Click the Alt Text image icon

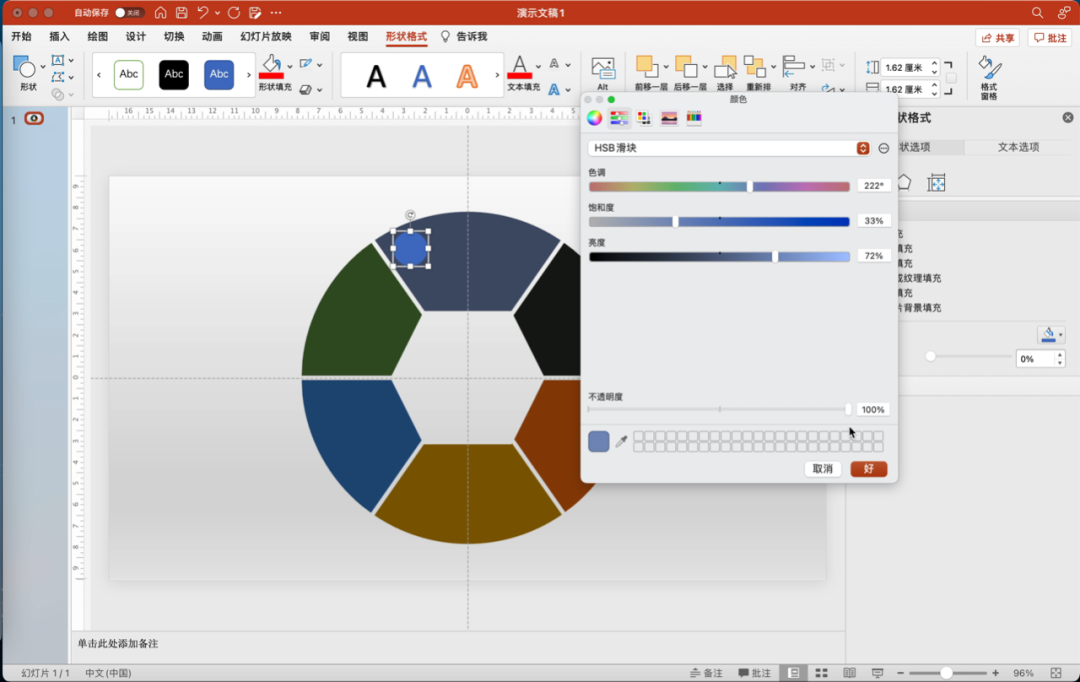[603, 68]
